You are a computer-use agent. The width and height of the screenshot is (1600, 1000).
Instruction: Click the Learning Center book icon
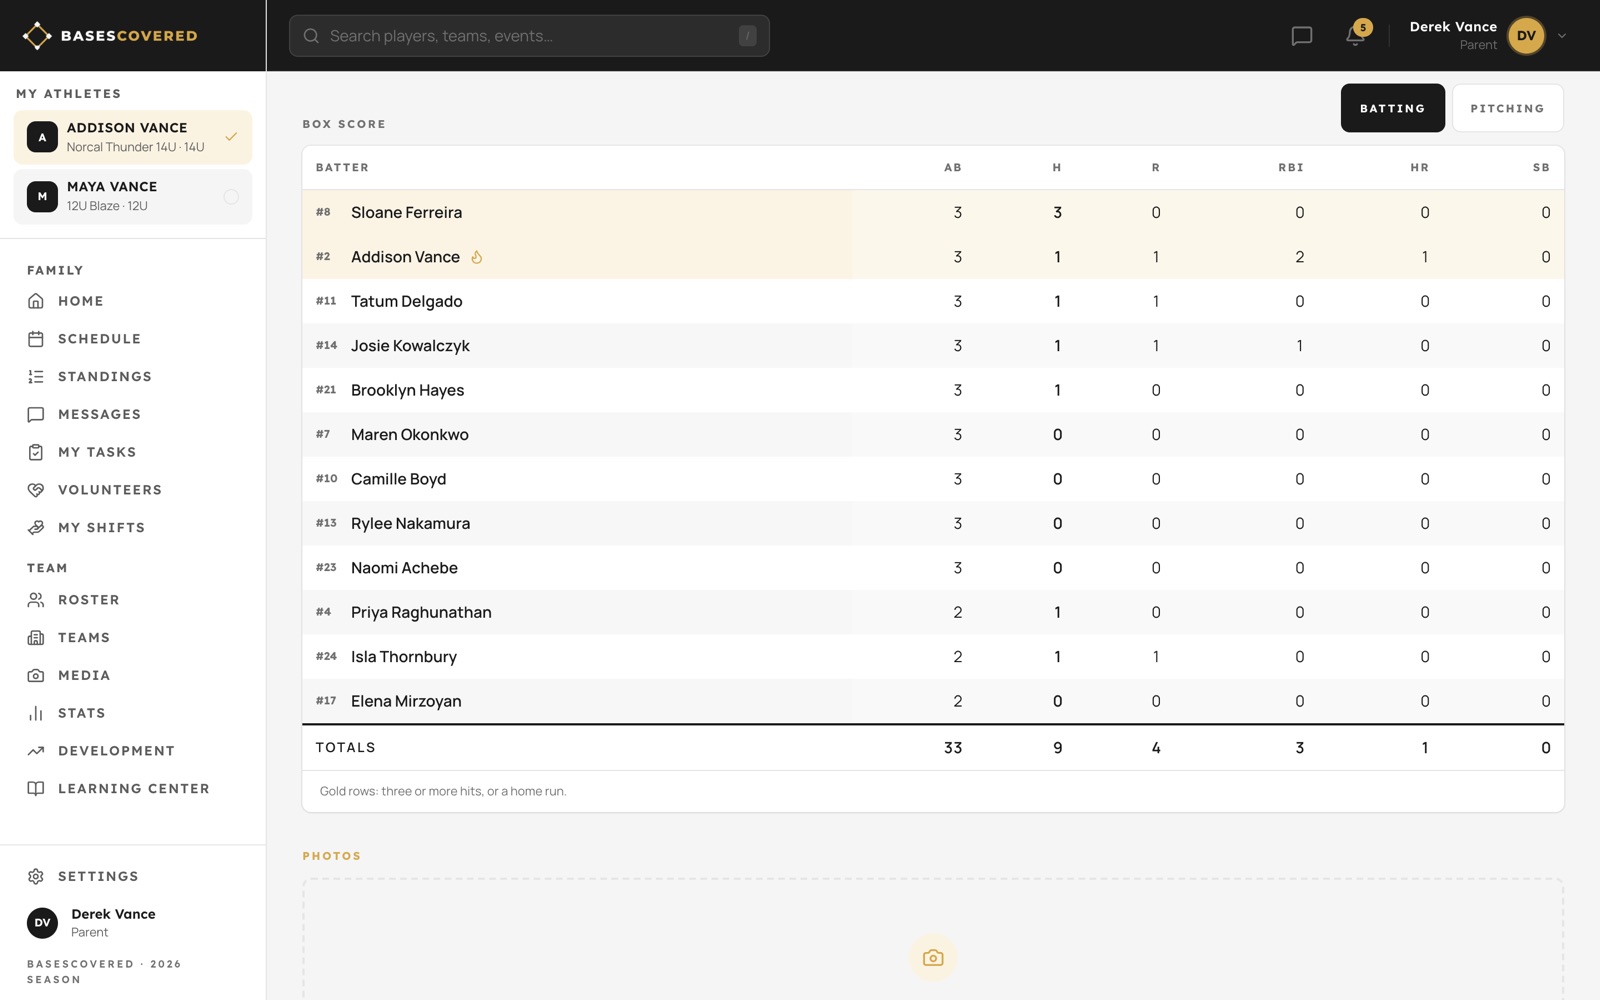click(36, 789)
